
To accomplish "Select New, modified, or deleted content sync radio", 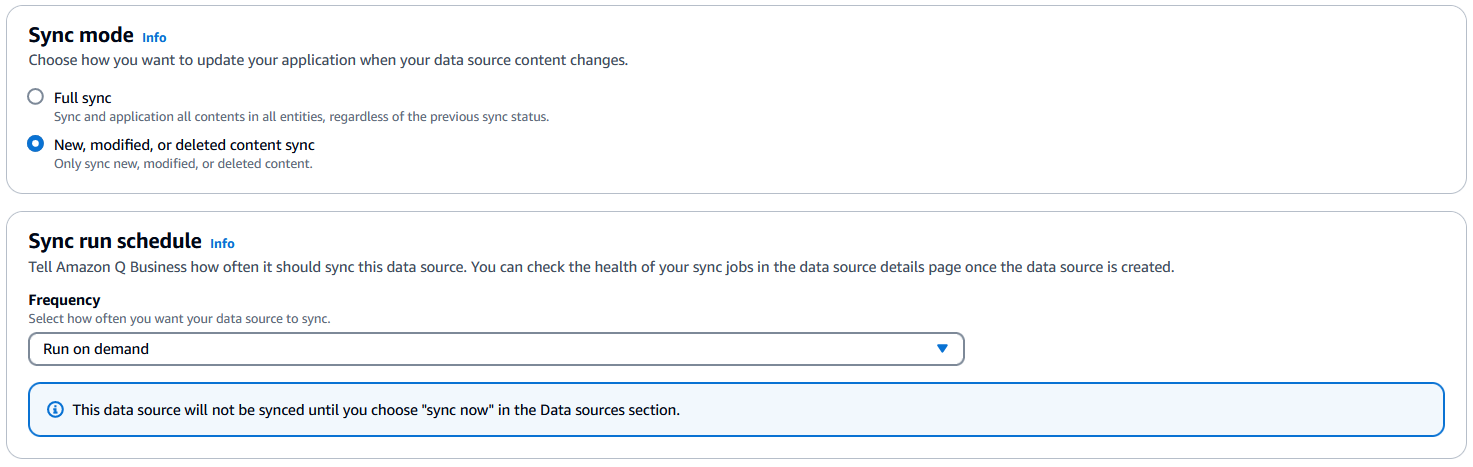I will (x=36, y=144).
